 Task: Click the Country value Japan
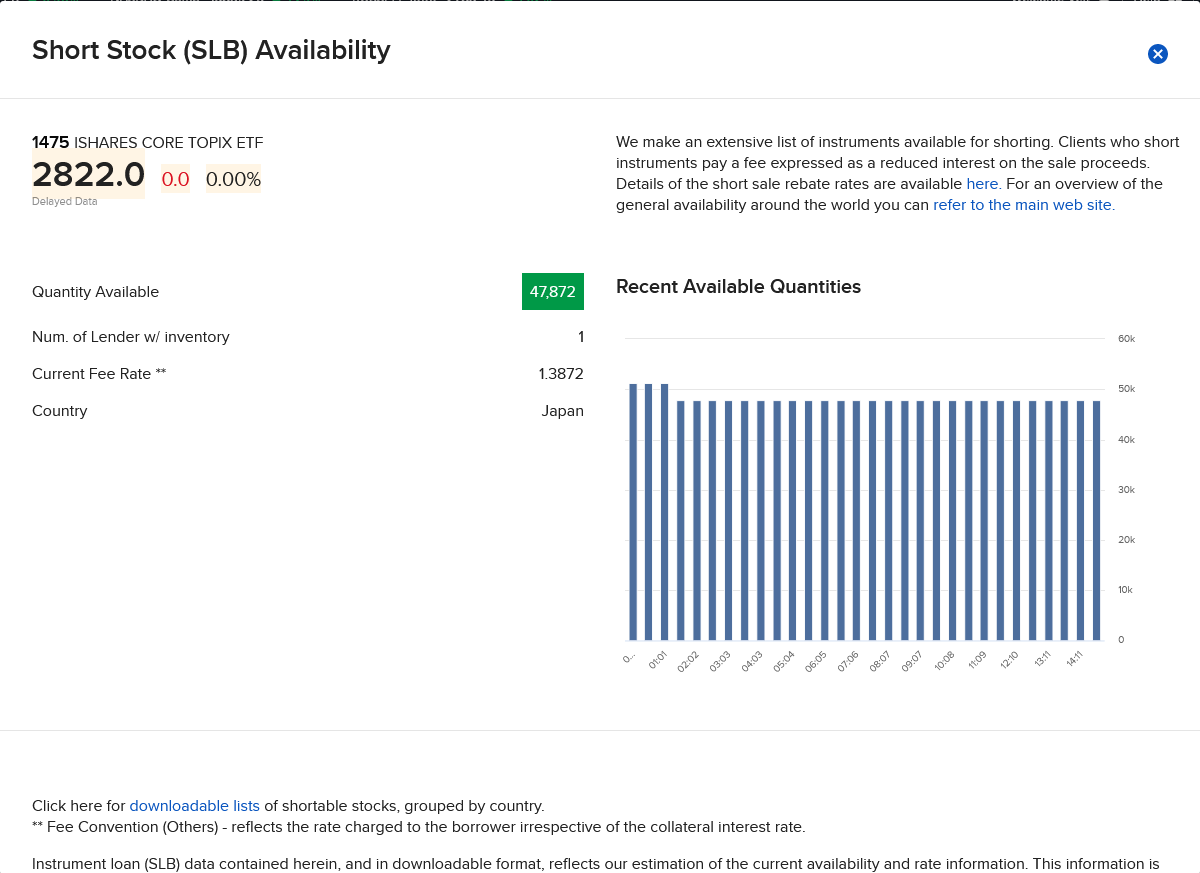coord(563,411)
